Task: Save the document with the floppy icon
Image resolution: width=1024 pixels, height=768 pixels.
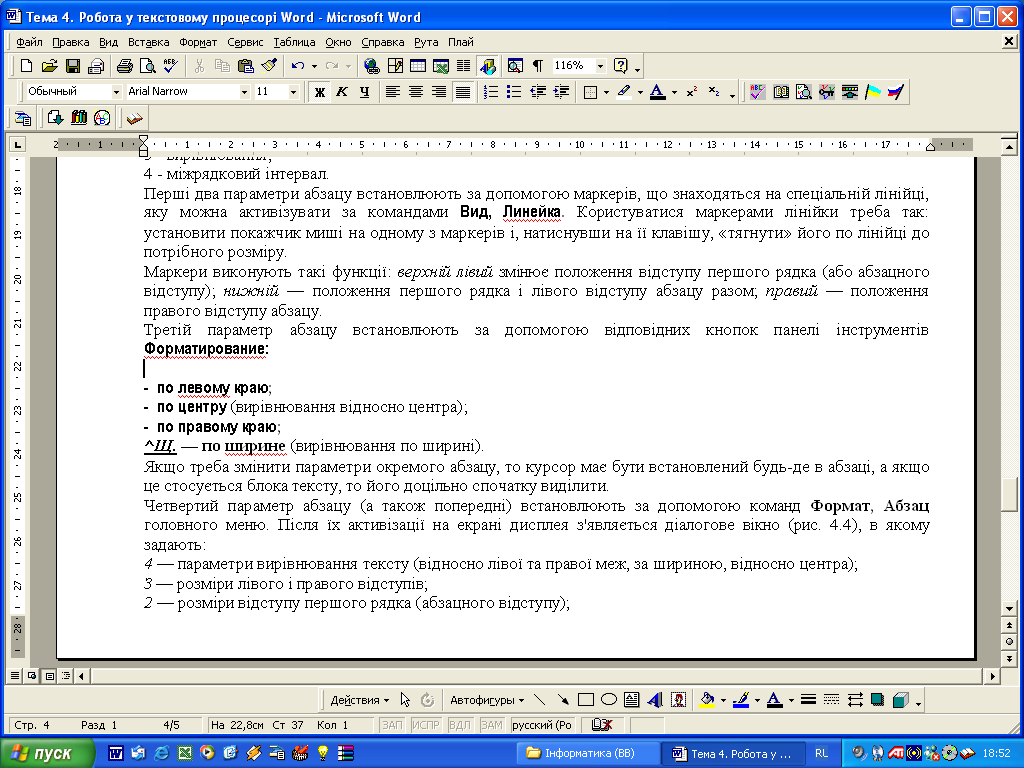Action: [72, 66]
